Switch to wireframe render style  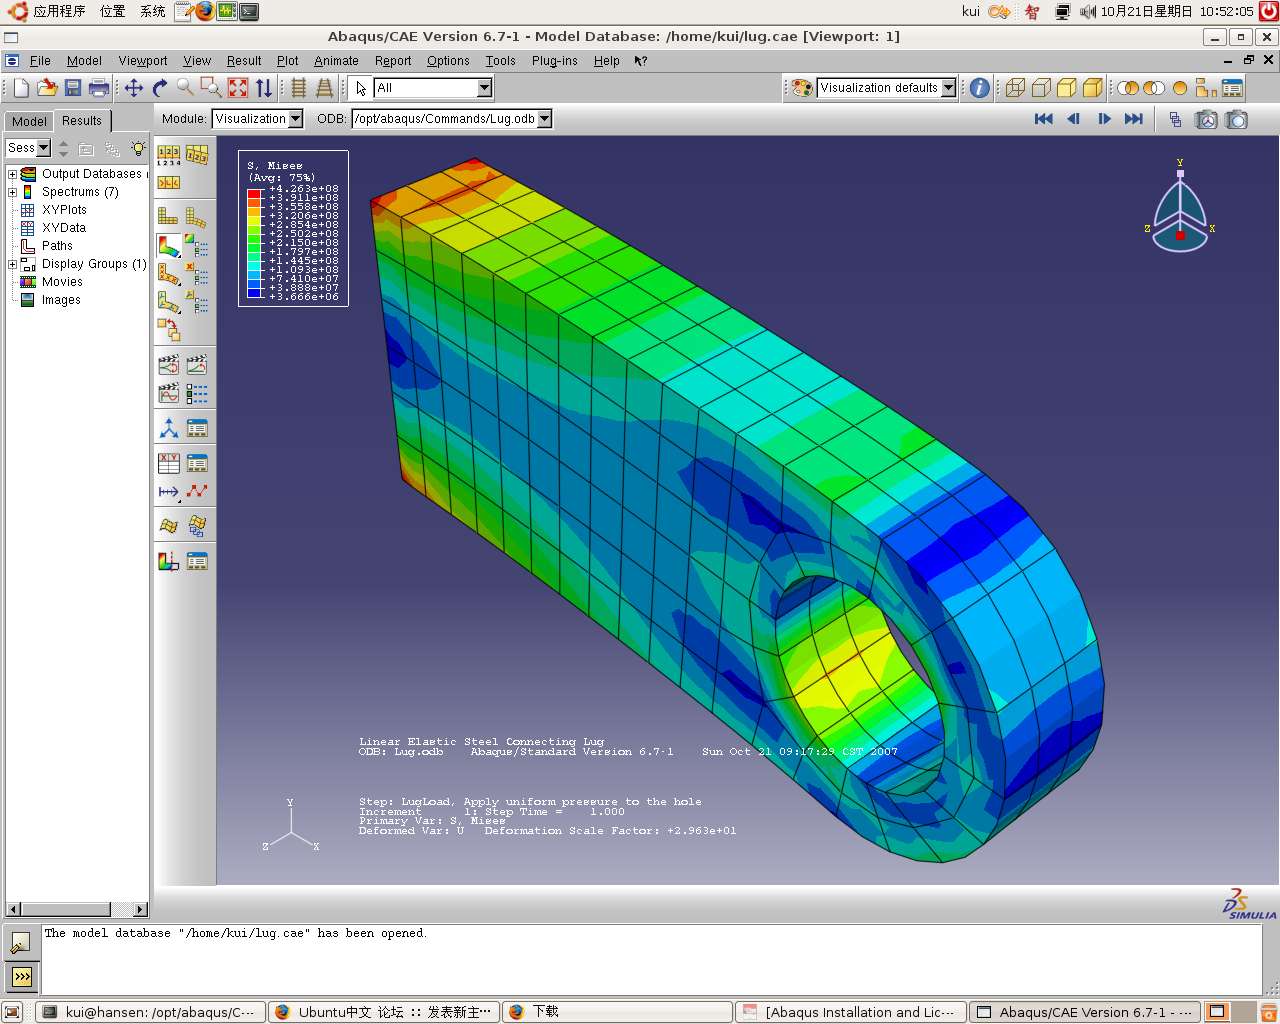coord(1015,88)
